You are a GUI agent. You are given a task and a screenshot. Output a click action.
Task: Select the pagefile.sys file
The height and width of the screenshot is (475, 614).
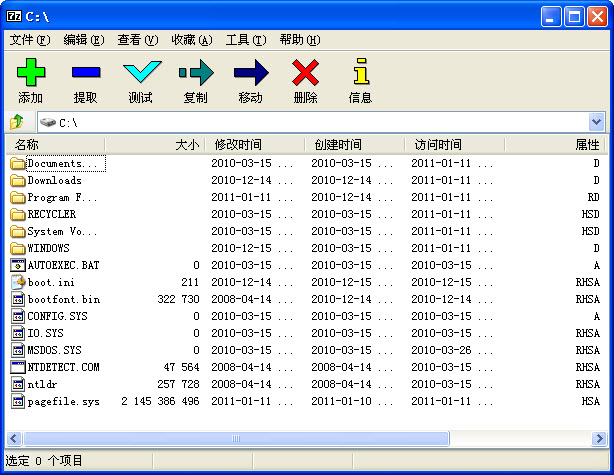click(63, 401)
